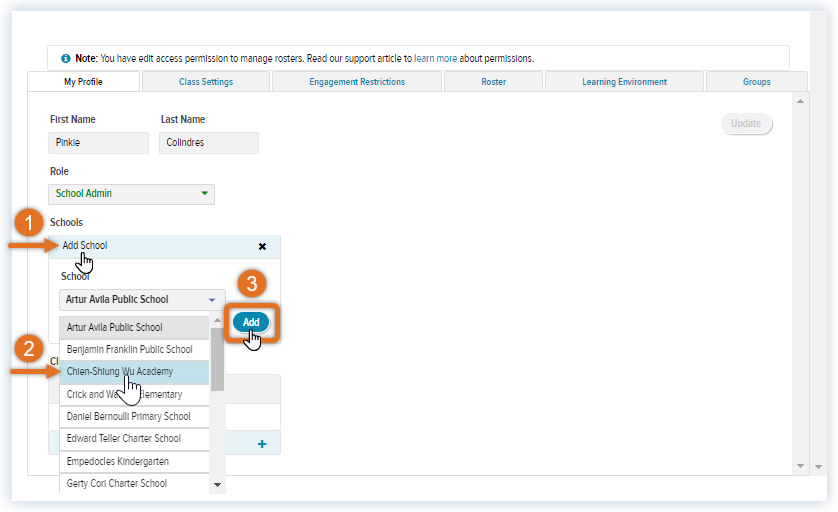Choose Daniel Bernoulli Primary School
The width and height of the screenshot is (838, 512).
click(x=134, y=416)
